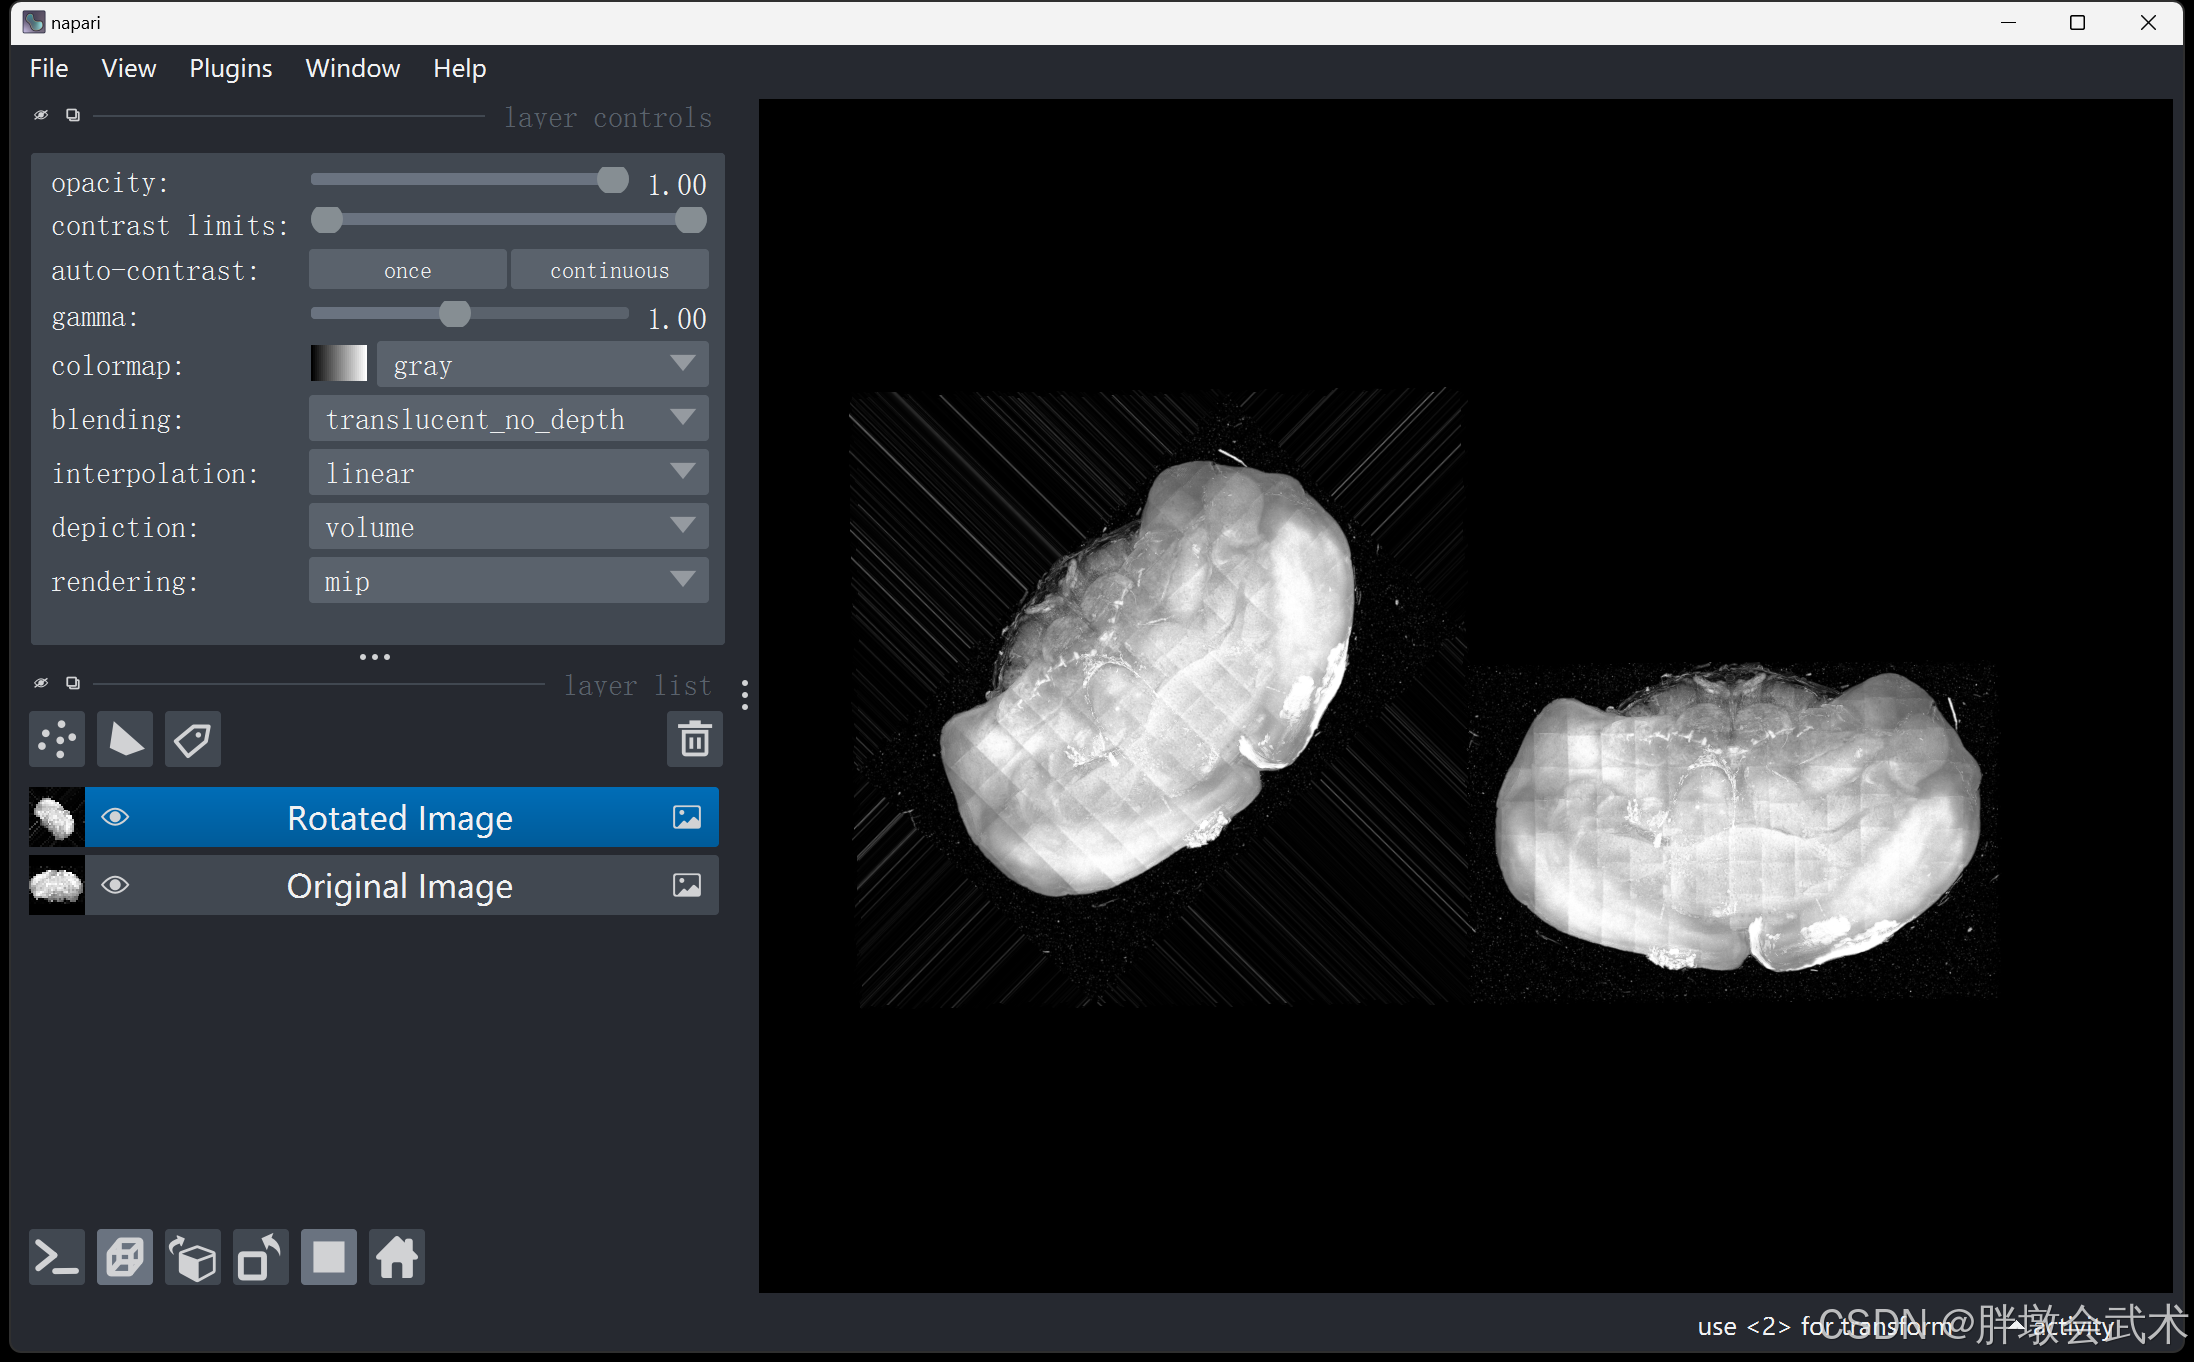Open the Plugins menu
The image size is (2194, 1362).
coord(230,68)
